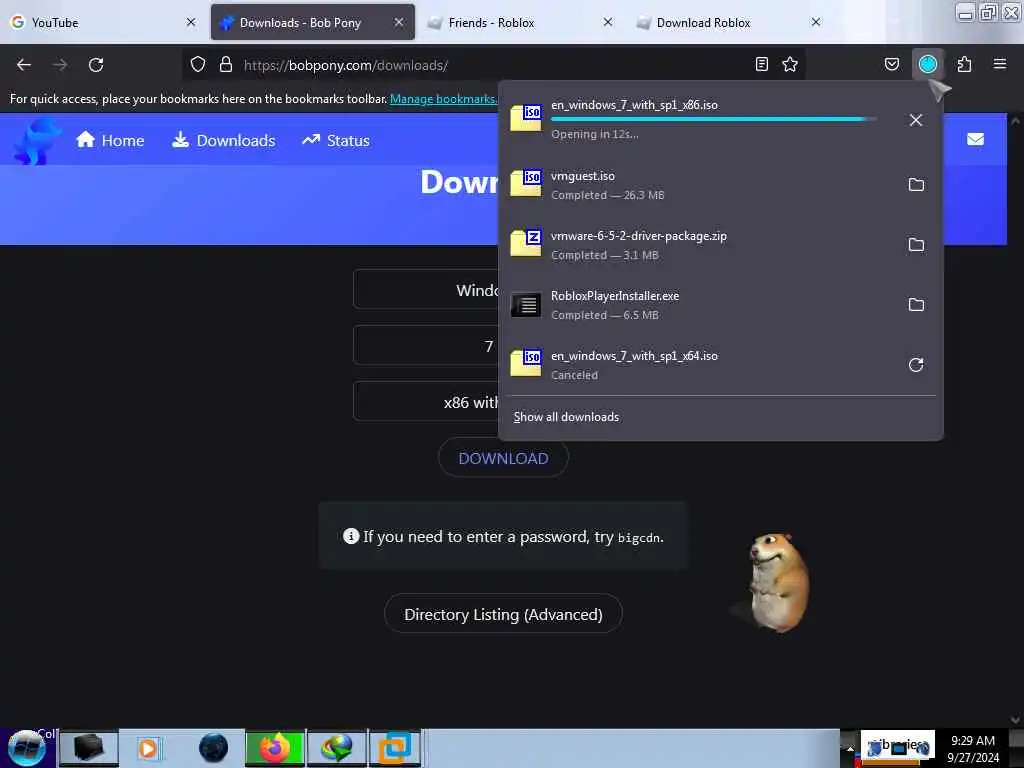Show RobloxPlayerInstaller.exe in its folder
The width and height of the screenshot is (1024, 768).
click(916, 305)
